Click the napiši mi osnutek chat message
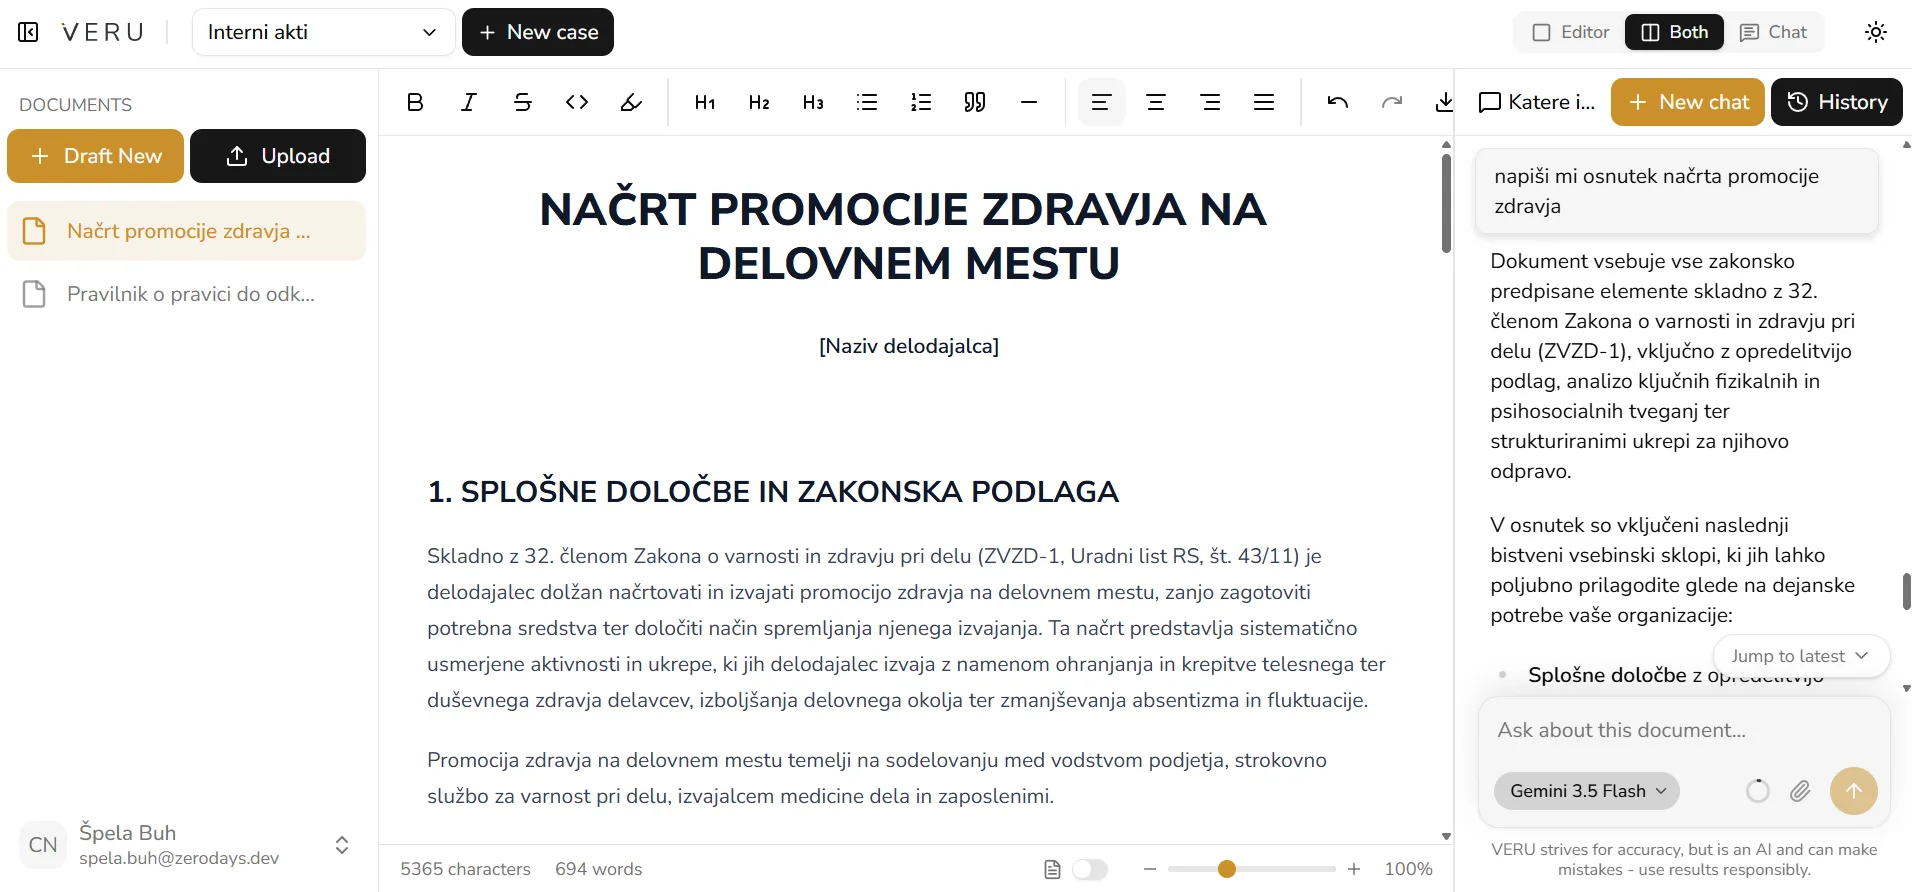 (1677, 191)
